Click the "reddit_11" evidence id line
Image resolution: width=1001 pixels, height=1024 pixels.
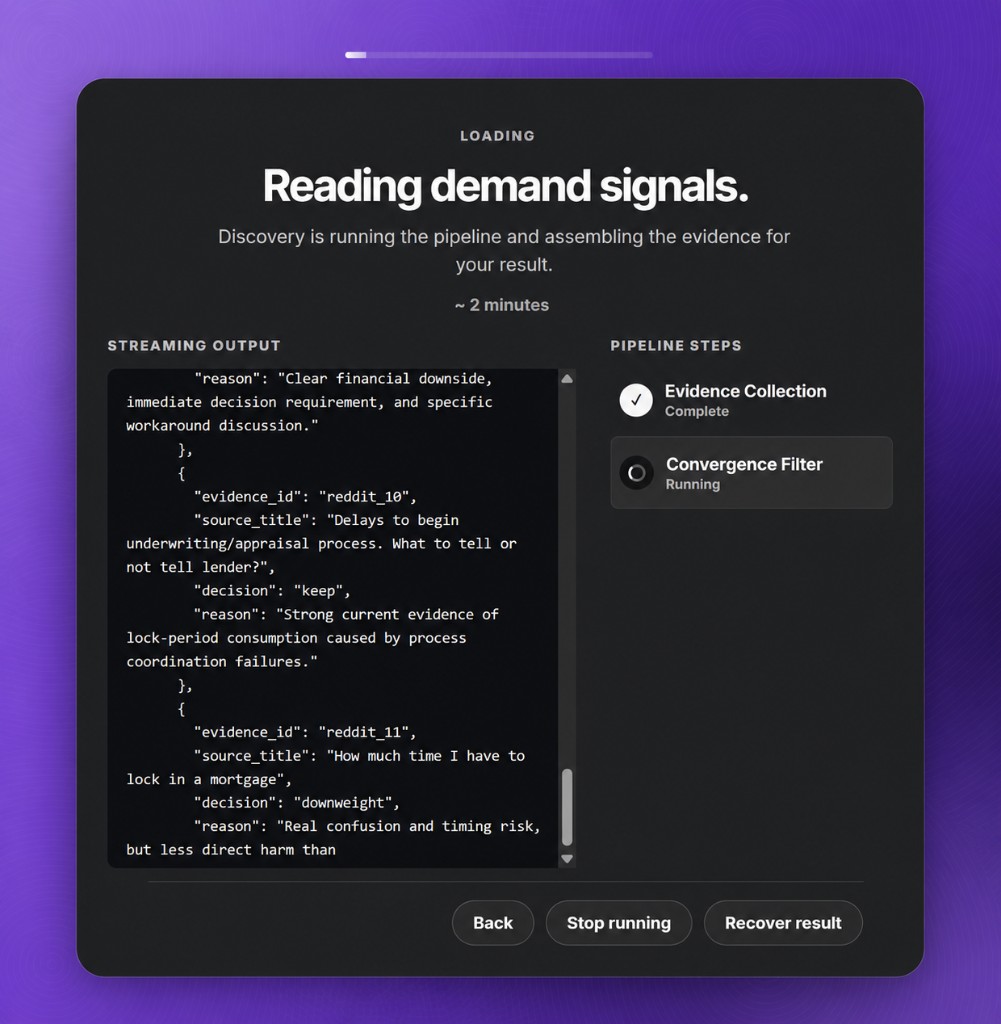click(305, 732)
